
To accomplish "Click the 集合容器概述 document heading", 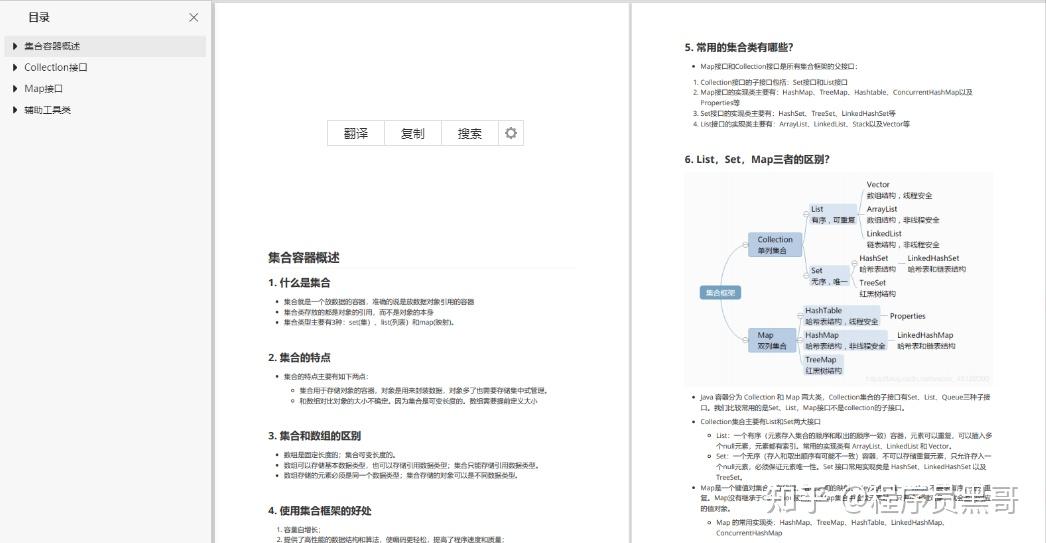I will [x=304, y=257].
